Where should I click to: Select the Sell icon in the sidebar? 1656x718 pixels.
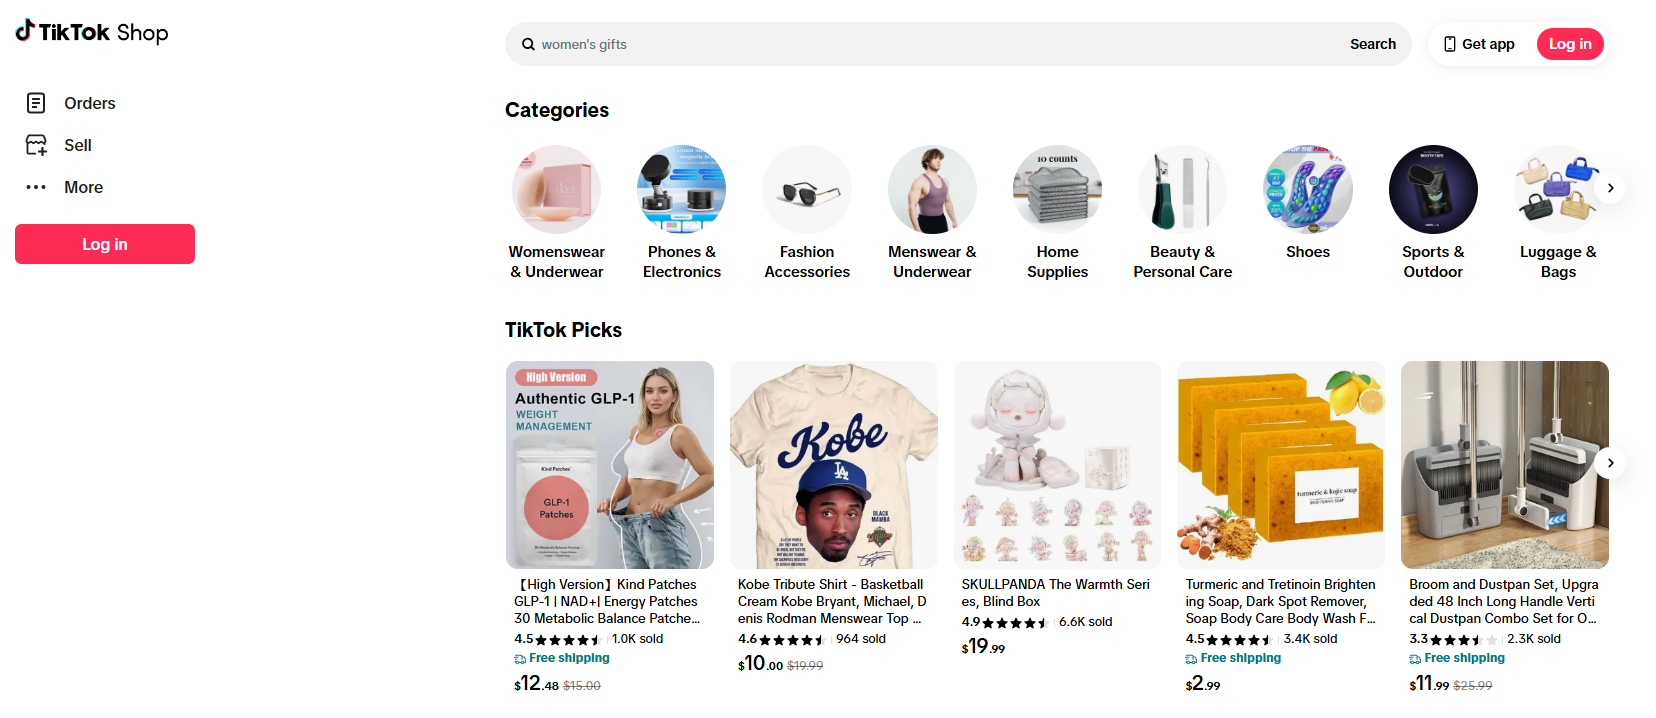(36, 144)
